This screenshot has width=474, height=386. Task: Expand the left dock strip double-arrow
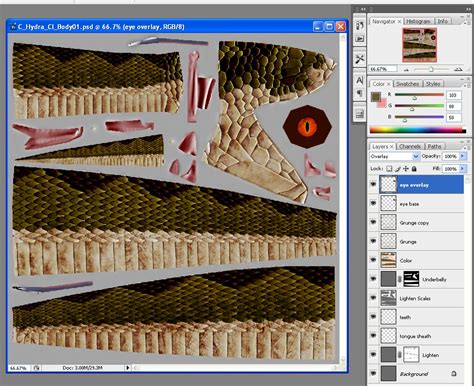[363, 9]
